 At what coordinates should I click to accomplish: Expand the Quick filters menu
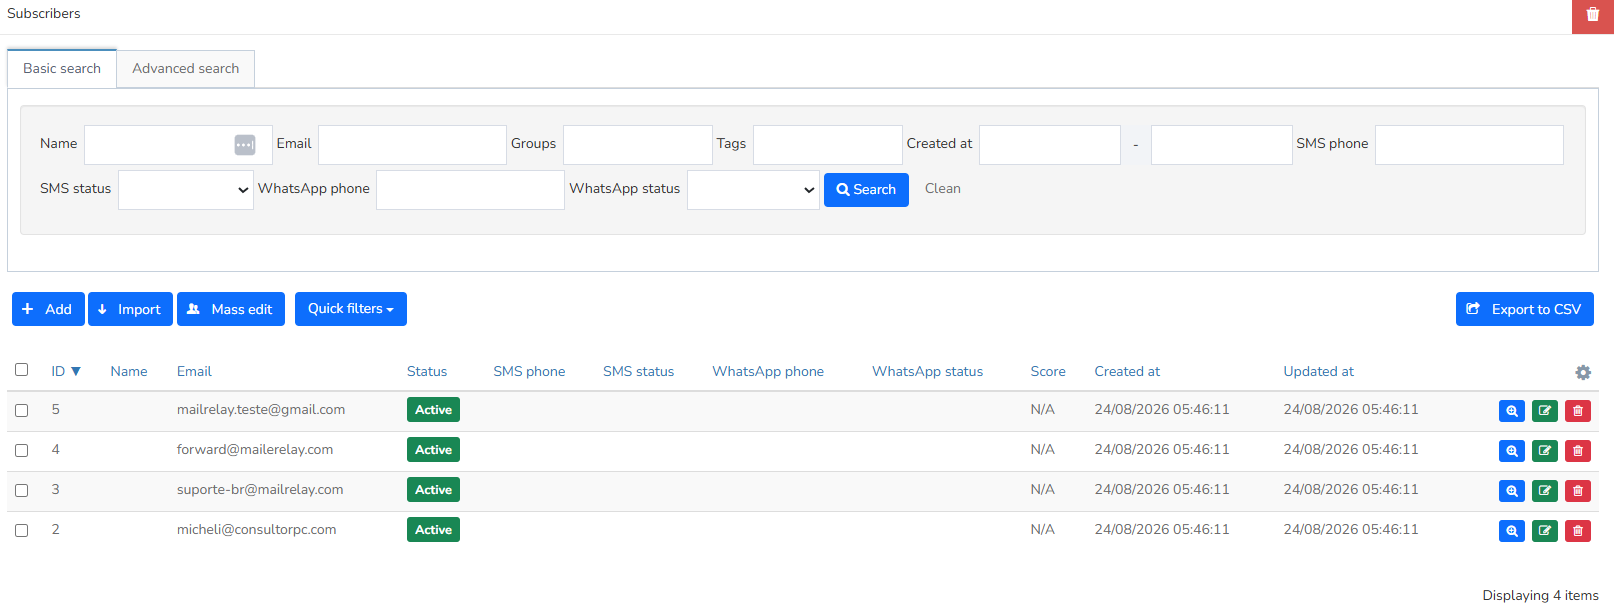(351, 309)
